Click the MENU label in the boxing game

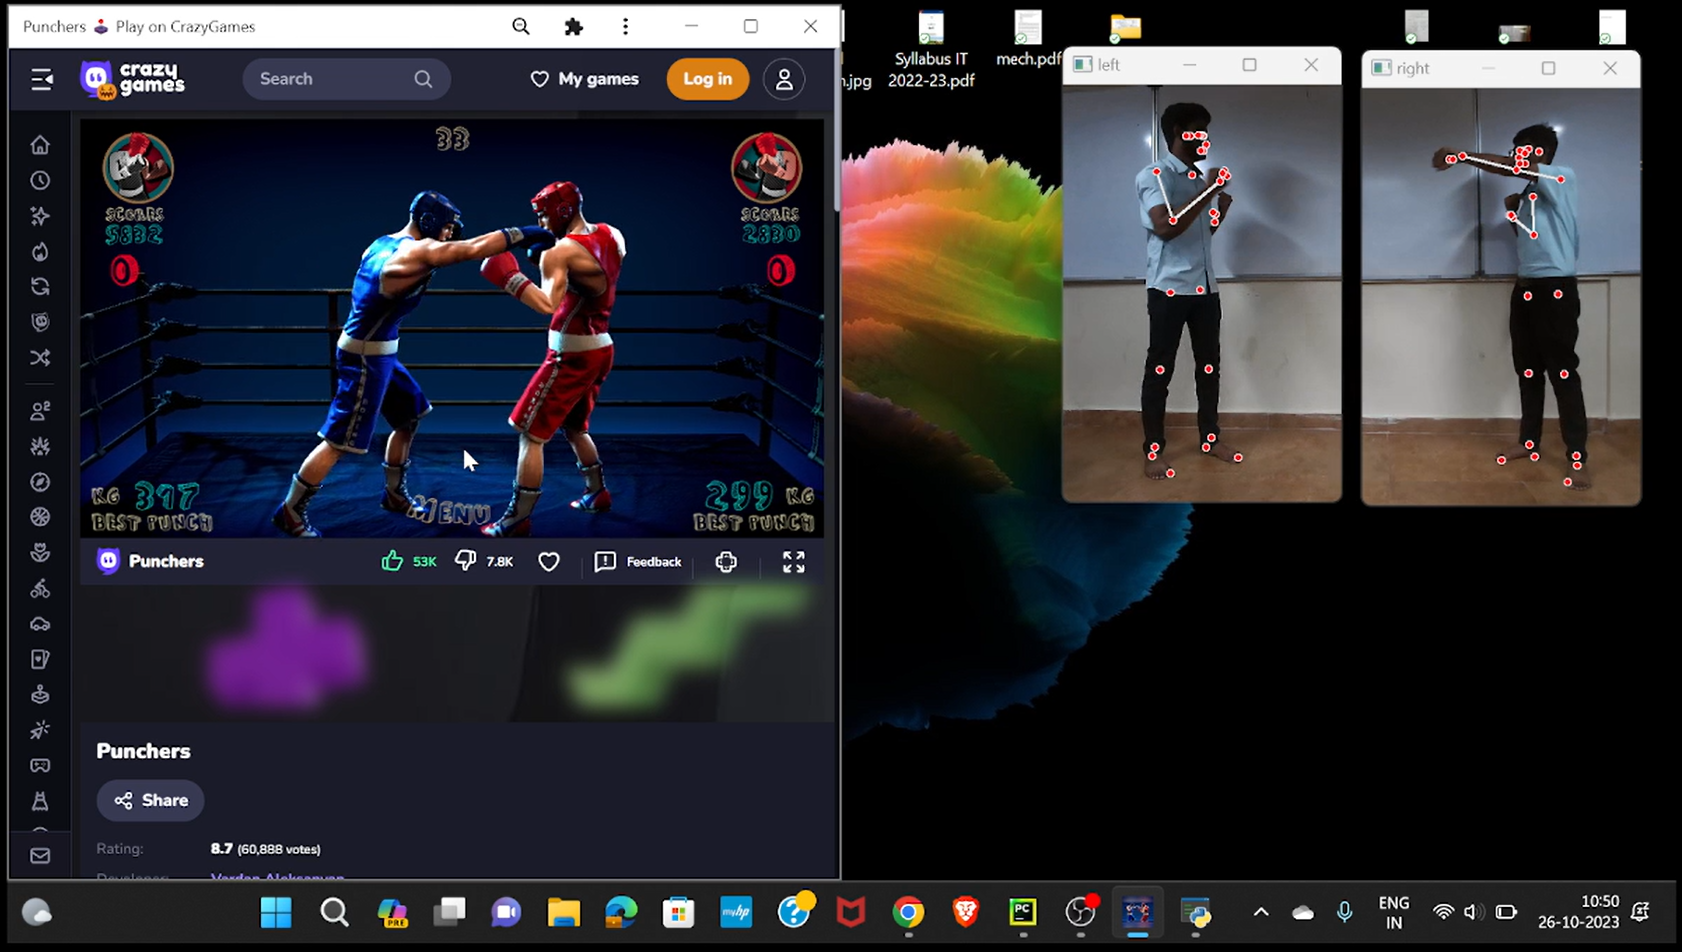pos(452,512)
